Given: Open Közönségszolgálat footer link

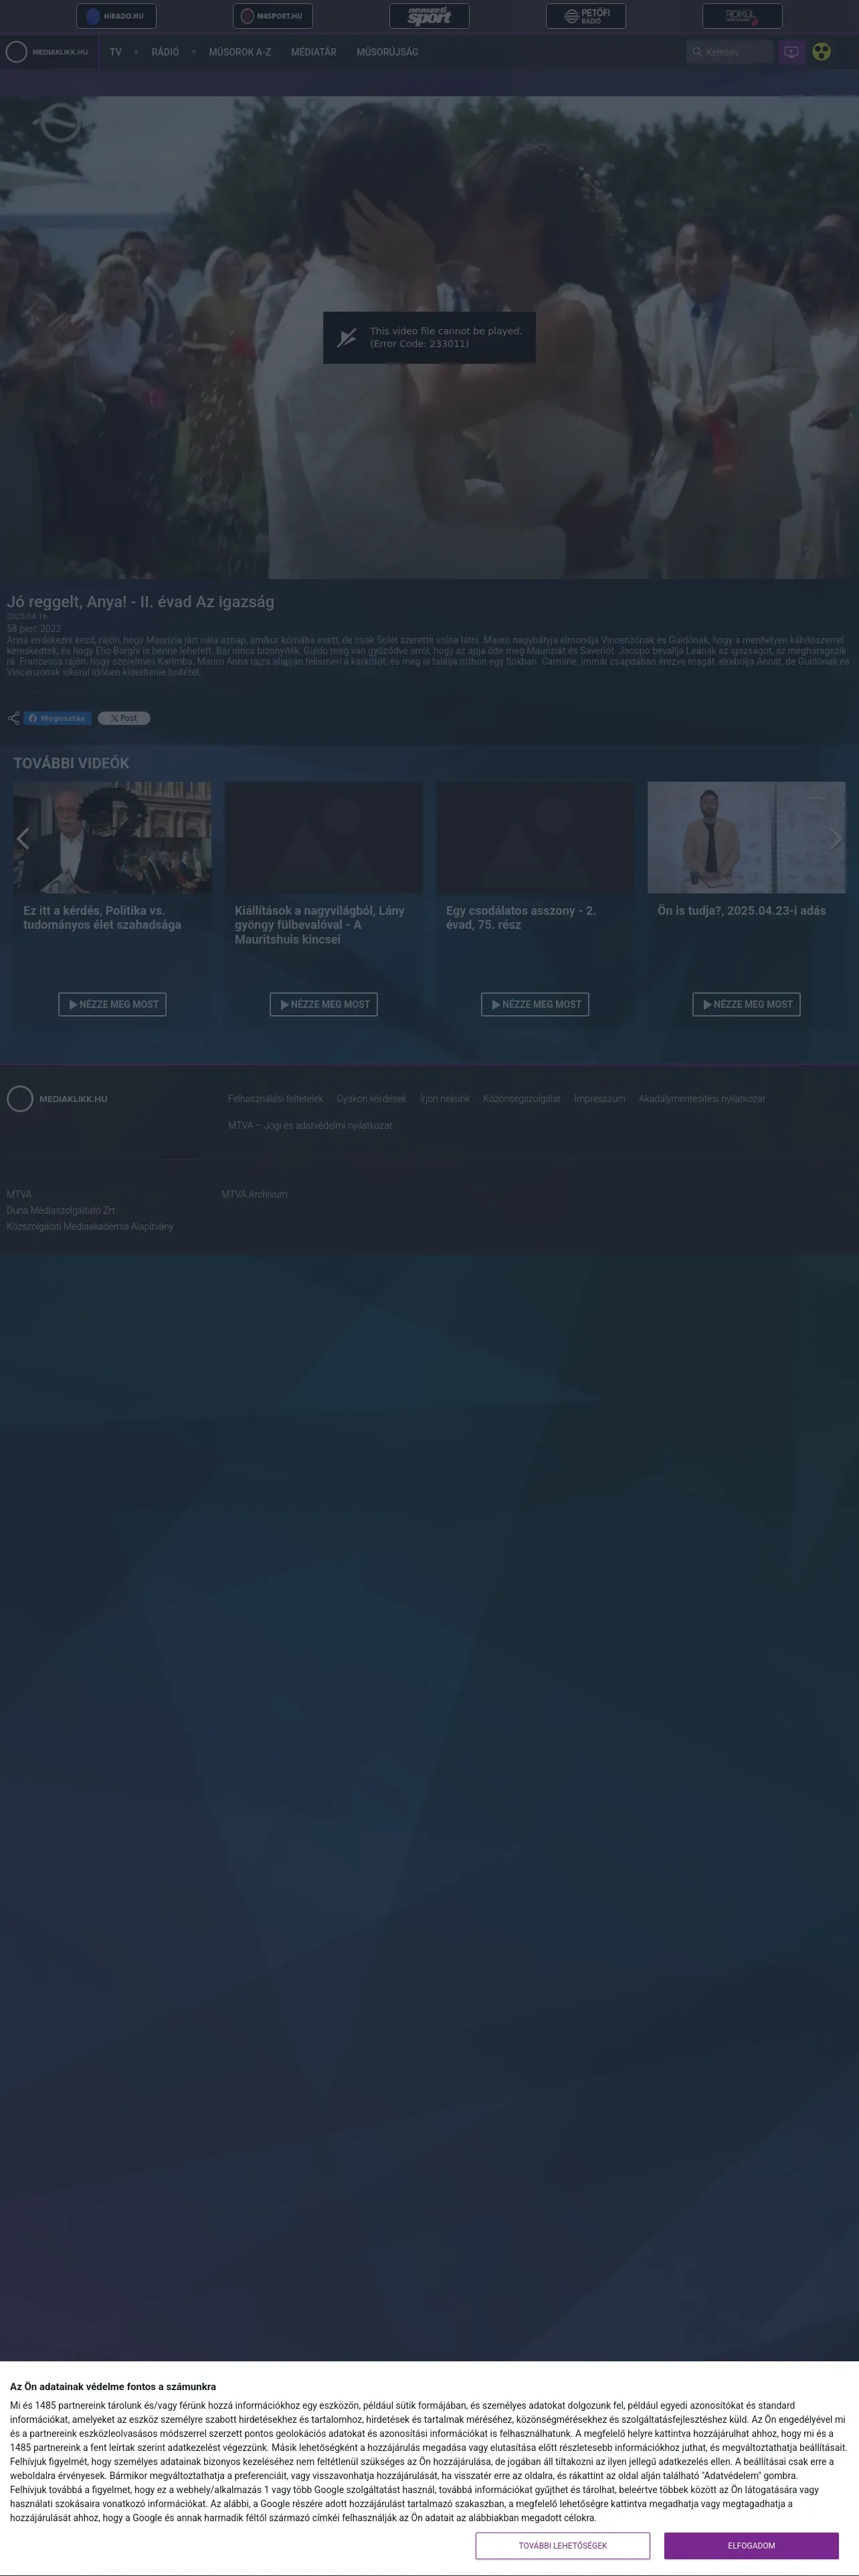Looking at the screenshot, I should pos(522,1099).
